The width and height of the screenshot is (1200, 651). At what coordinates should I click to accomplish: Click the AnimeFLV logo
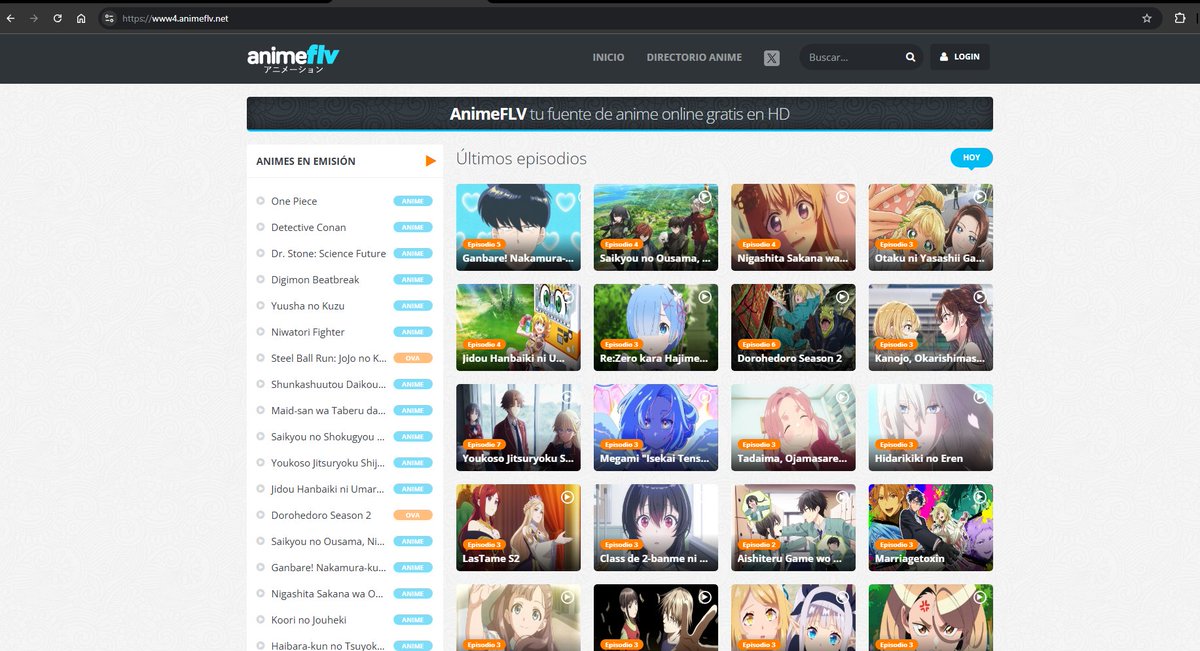click(x=293, y=58)
